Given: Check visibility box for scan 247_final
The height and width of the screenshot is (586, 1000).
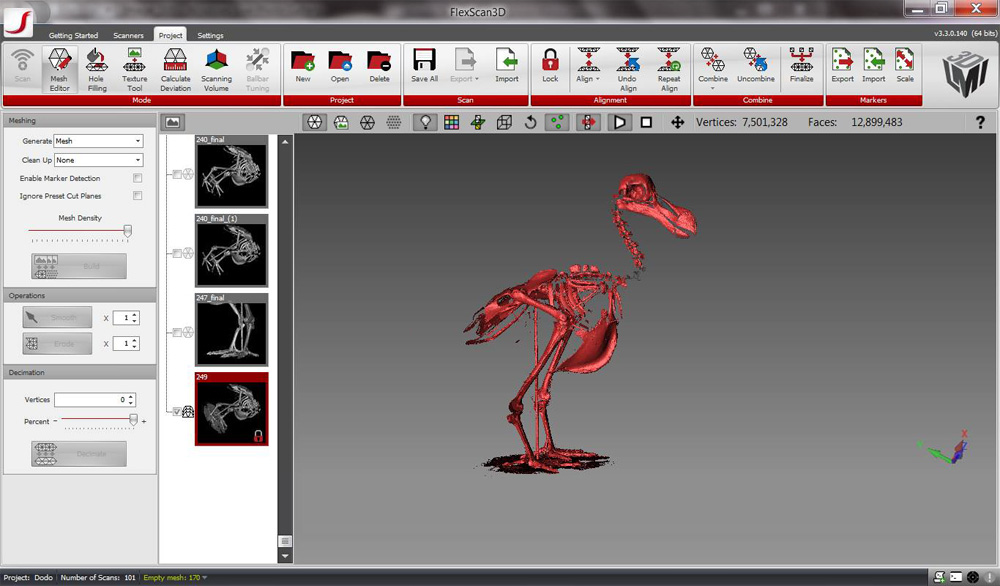Looking at the screenshot, I should click(x=177, y=332).
